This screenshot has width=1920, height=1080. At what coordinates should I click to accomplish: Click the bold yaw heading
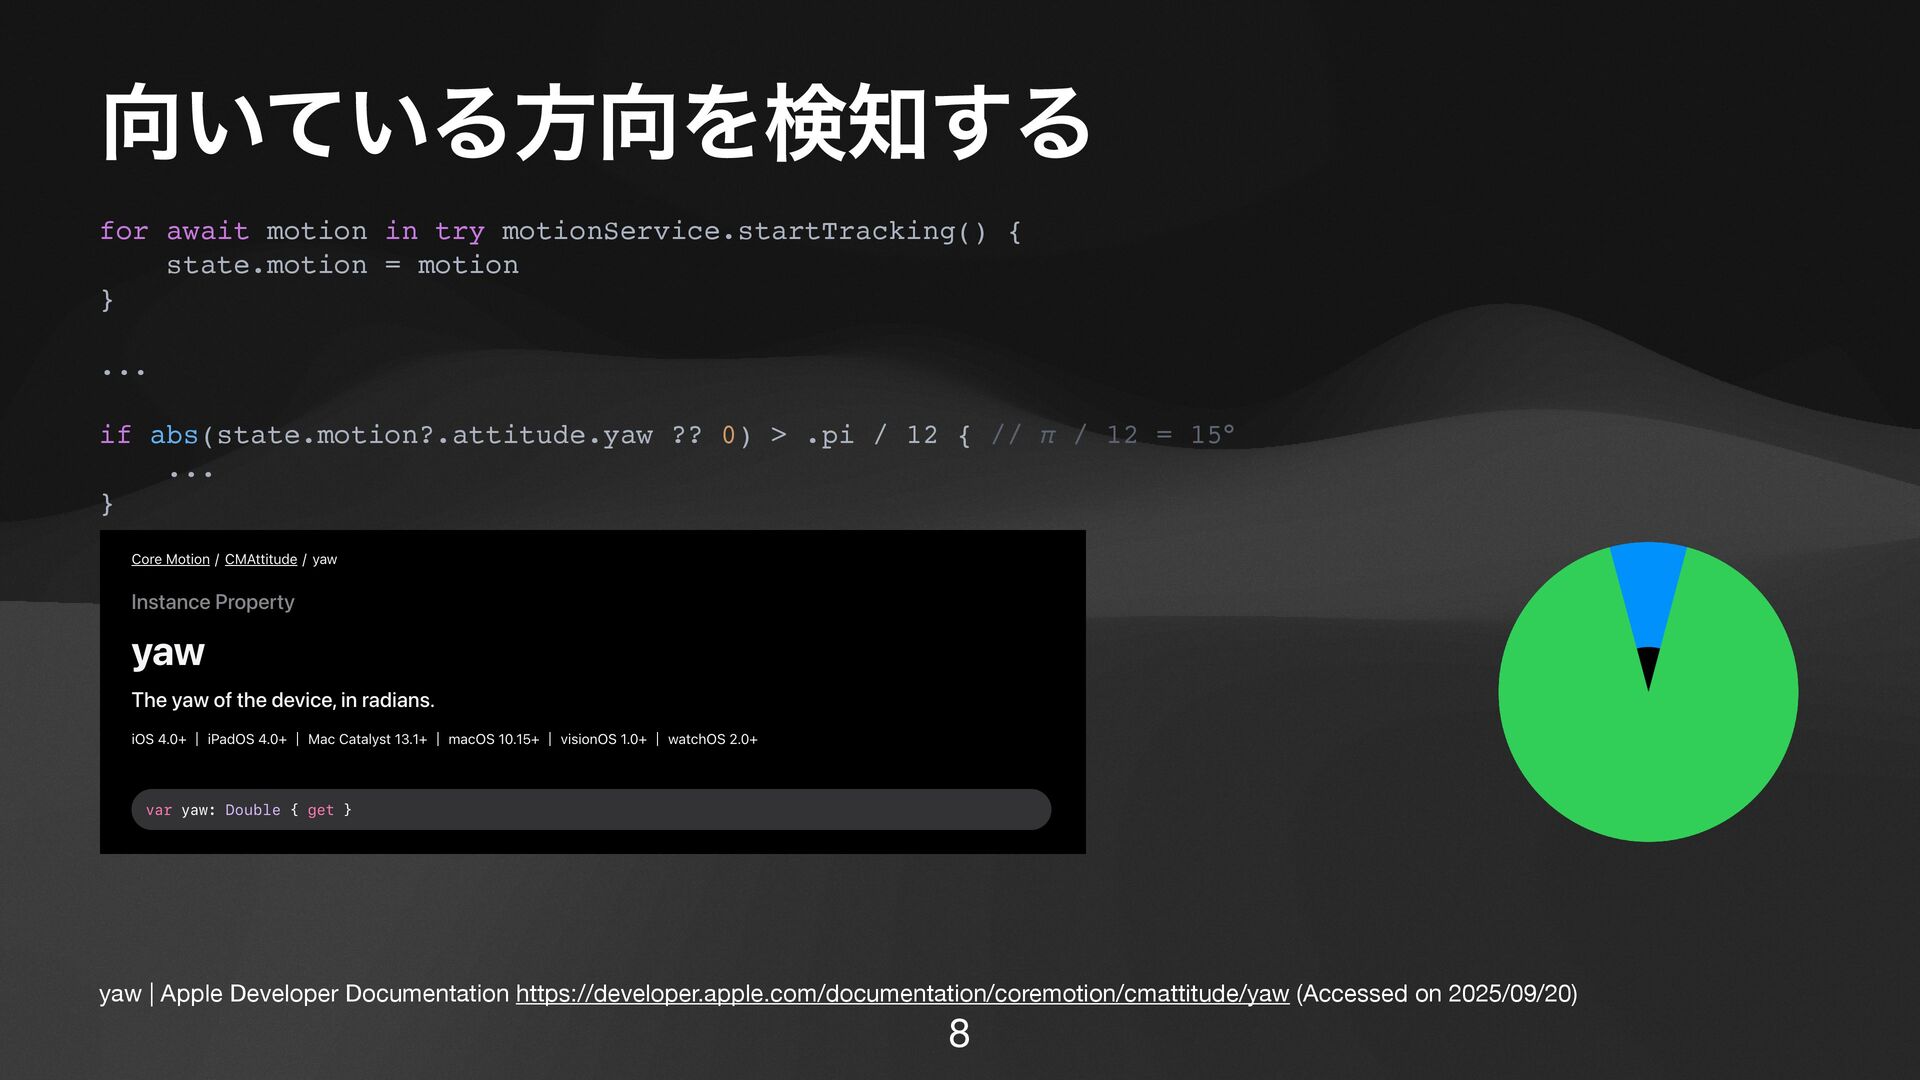(168, 652)
